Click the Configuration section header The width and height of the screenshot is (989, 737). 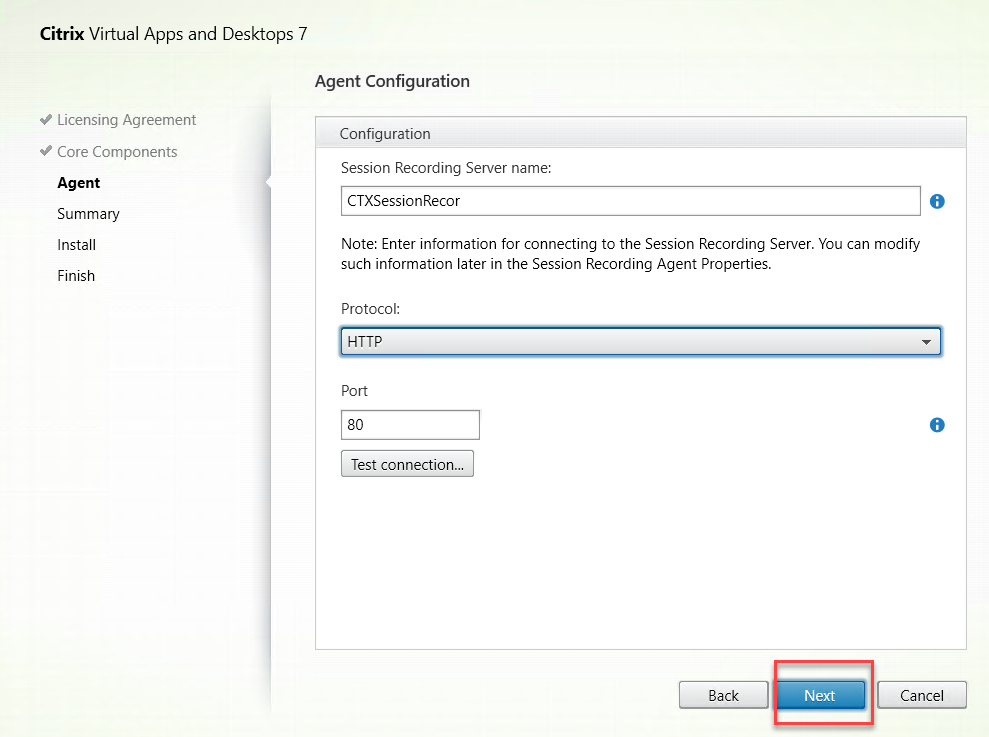(x=385, y=133)
